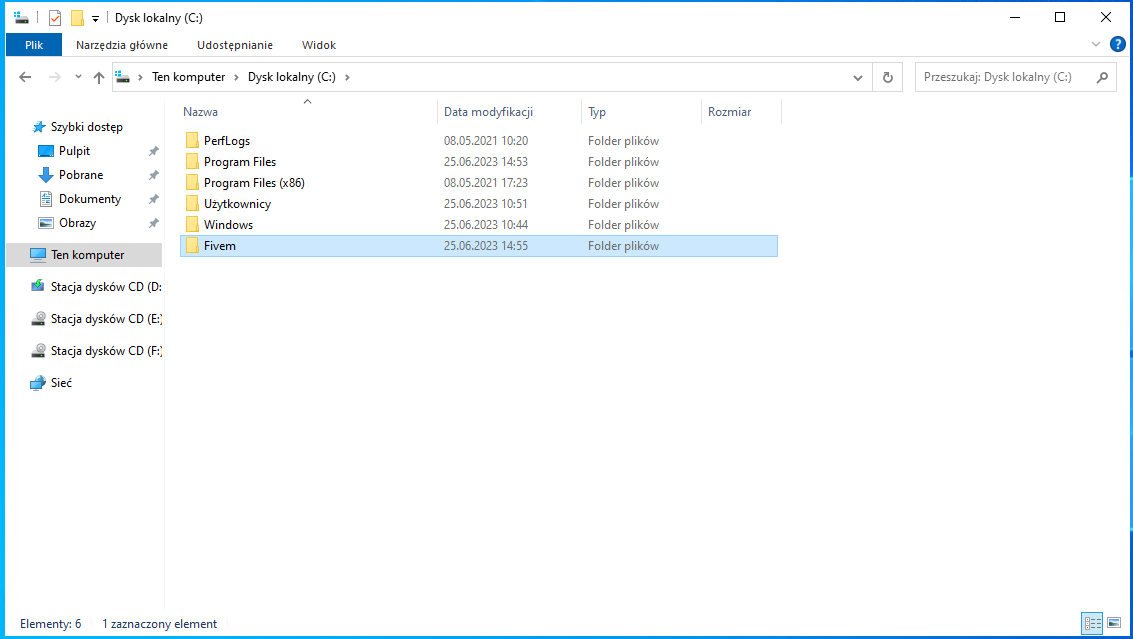The width and height of the screenshot is (1133, 639).
Task: Click the New folder icon in title bar
Action: click(x=77, y=18)
